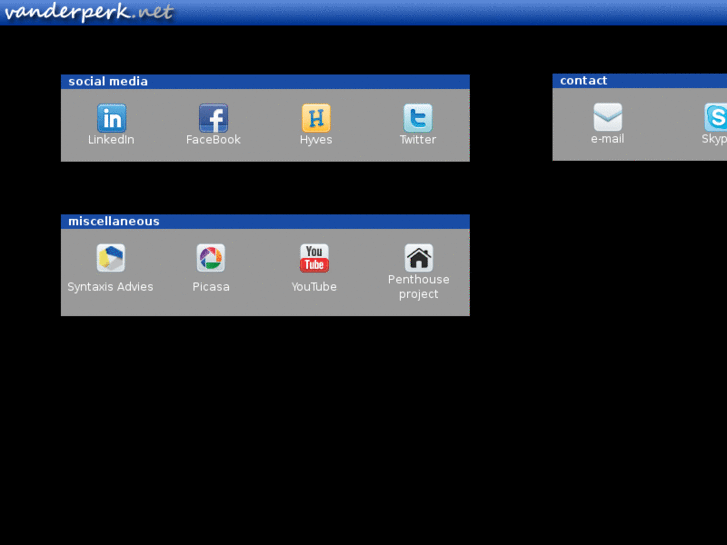Open the e-mail envelope icon
This screenshot has width=727, height=545.
click(608, 117)
